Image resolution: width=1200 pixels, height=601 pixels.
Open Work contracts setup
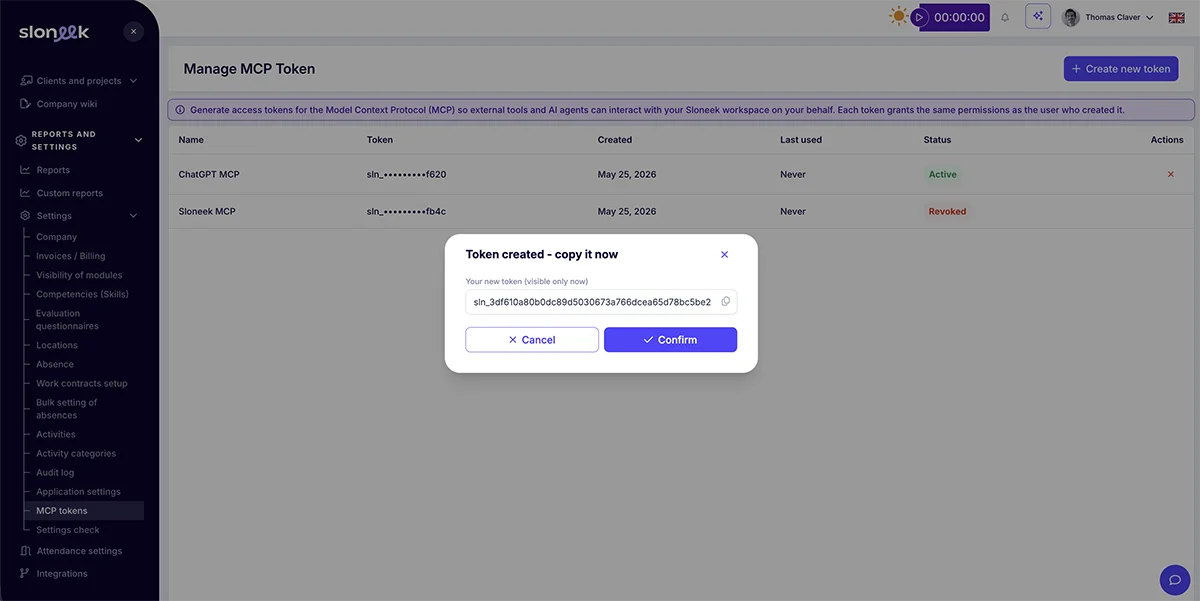point(82,383)
